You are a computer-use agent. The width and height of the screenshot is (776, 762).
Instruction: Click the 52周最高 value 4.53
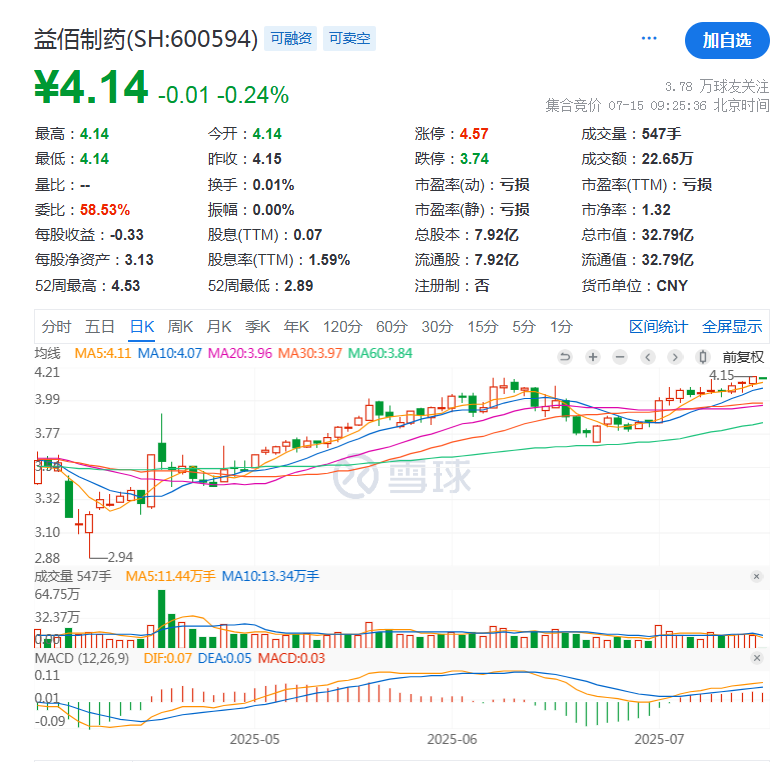pos(126,286)
